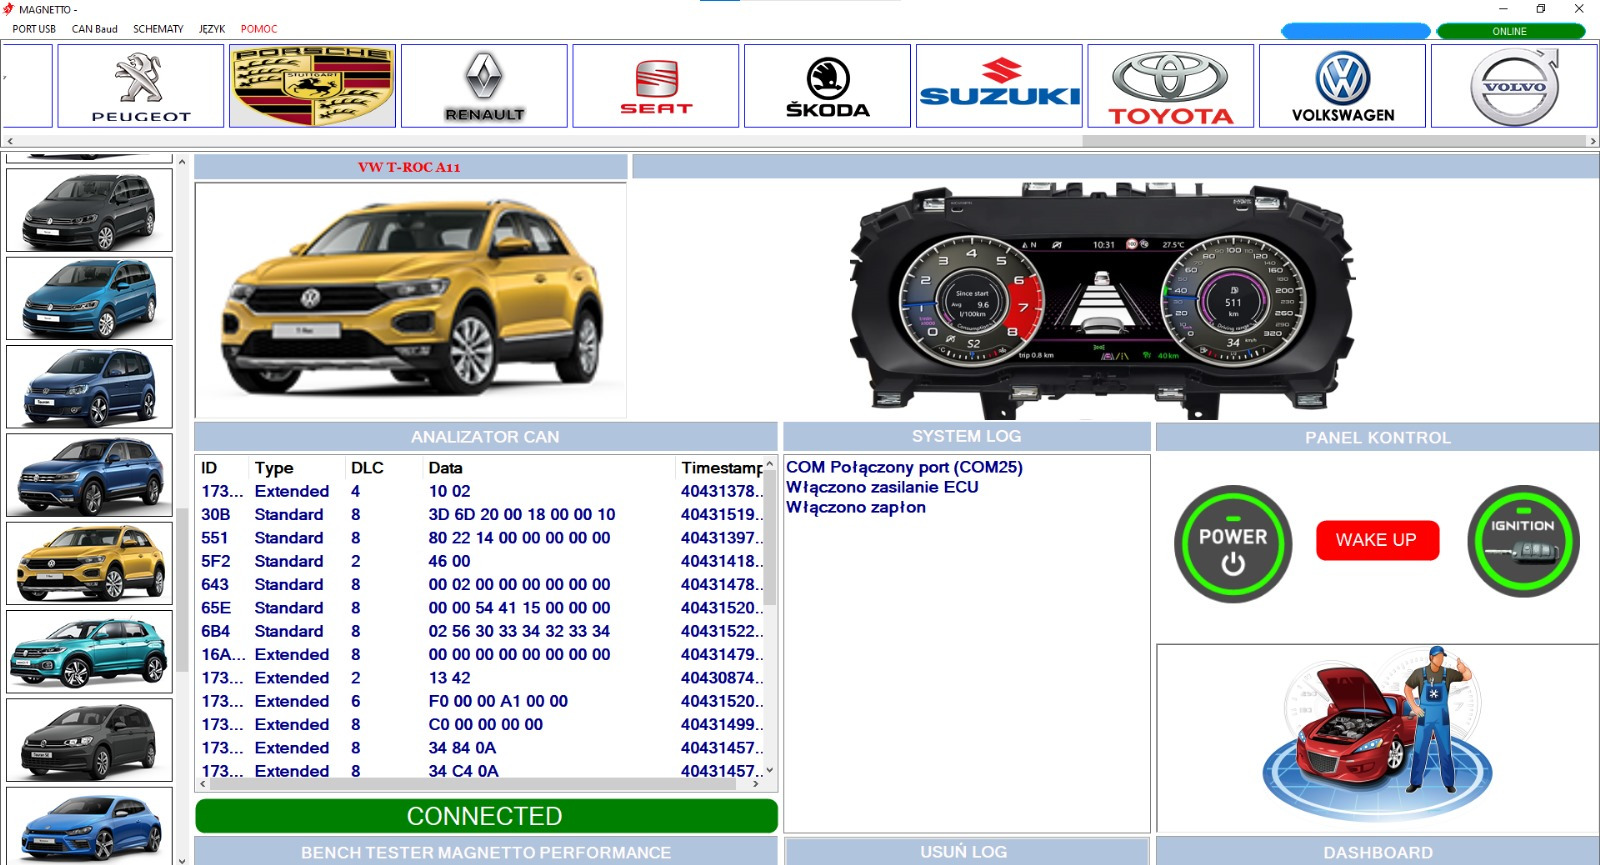1600x865 pixels.
Task: Select the Peugeot brand logo
Action: 141,86
